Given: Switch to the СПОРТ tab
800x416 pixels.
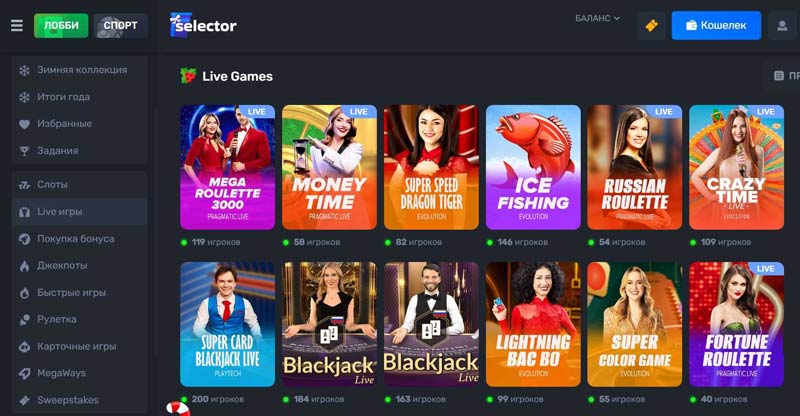Looking at the screenshot, I should 120,26.
